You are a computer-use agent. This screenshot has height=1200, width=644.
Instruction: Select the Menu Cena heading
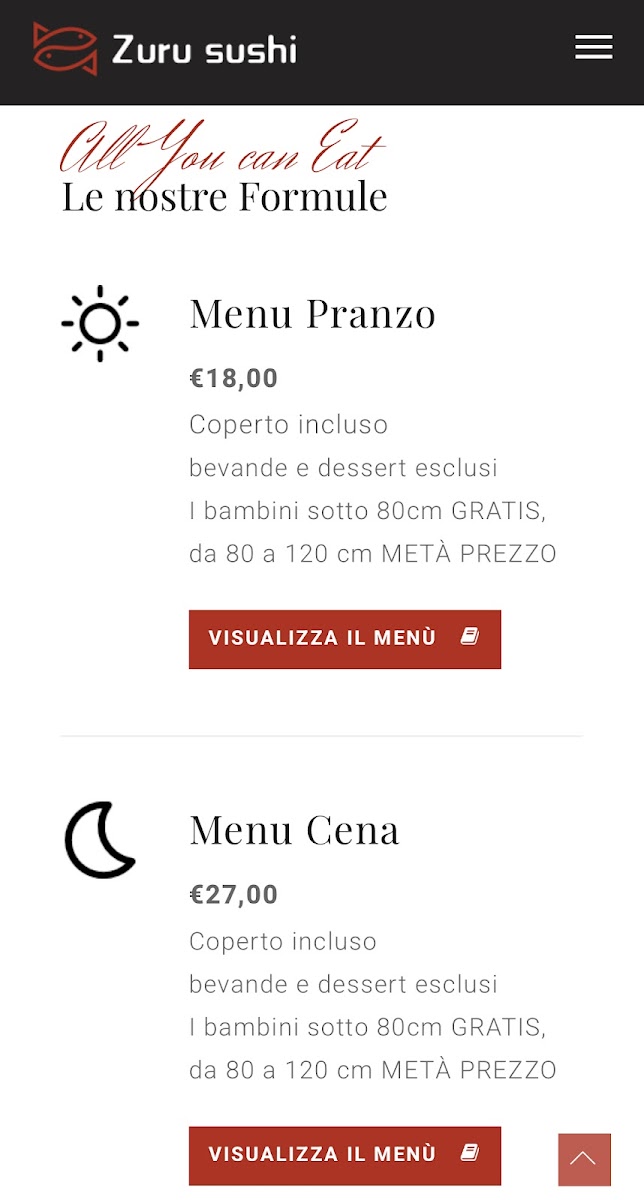294,830
